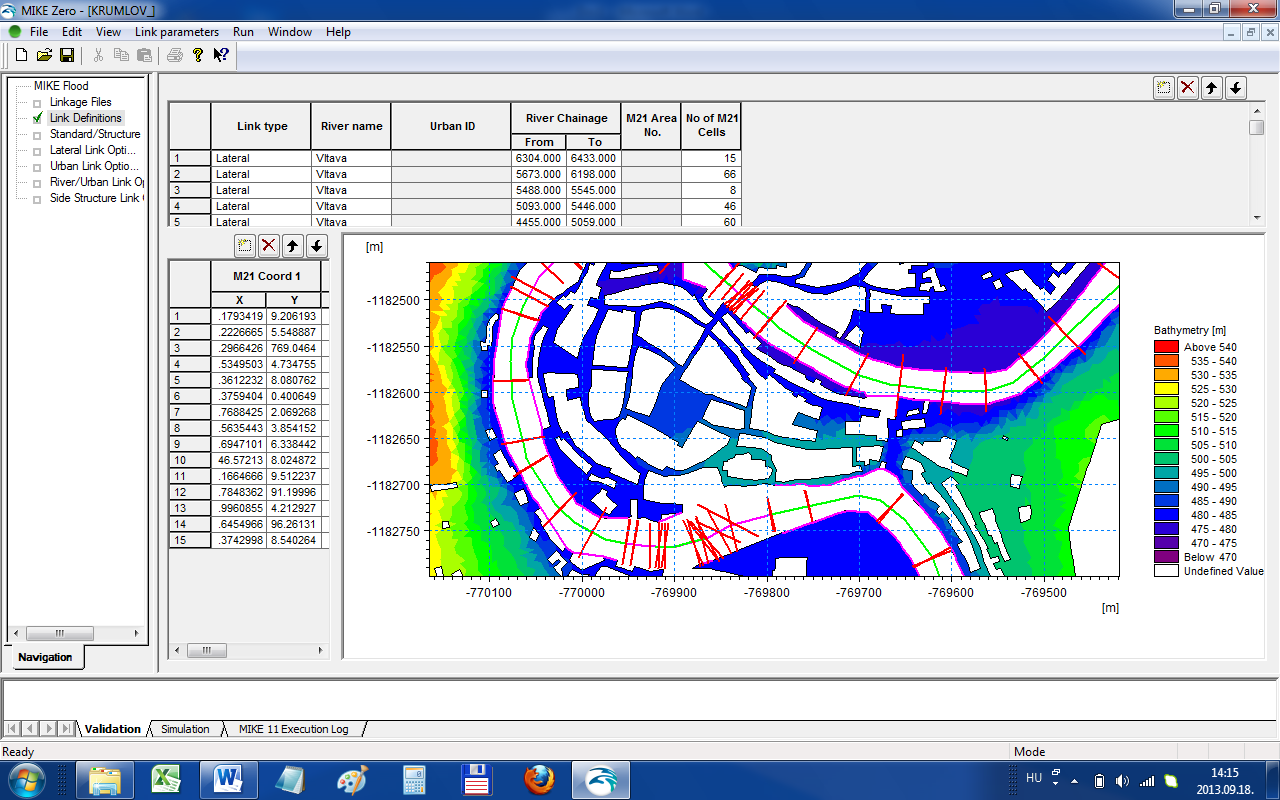Click Undefined Value white legend swatch
Viewport: 1280px width, 800px height.
(1166, 571)
